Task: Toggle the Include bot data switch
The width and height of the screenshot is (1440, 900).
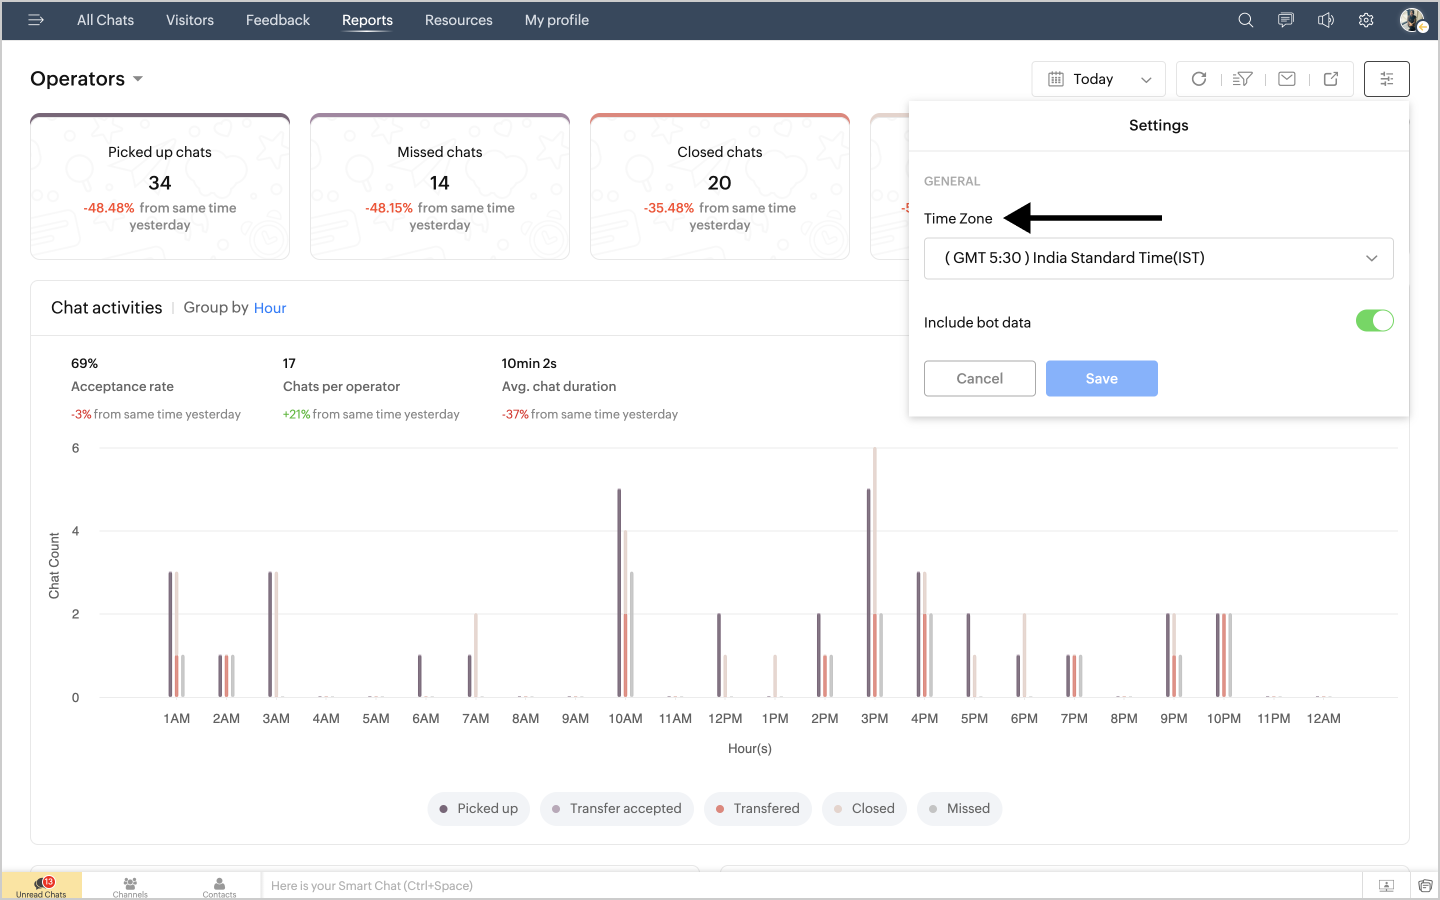Action: 1374,321
